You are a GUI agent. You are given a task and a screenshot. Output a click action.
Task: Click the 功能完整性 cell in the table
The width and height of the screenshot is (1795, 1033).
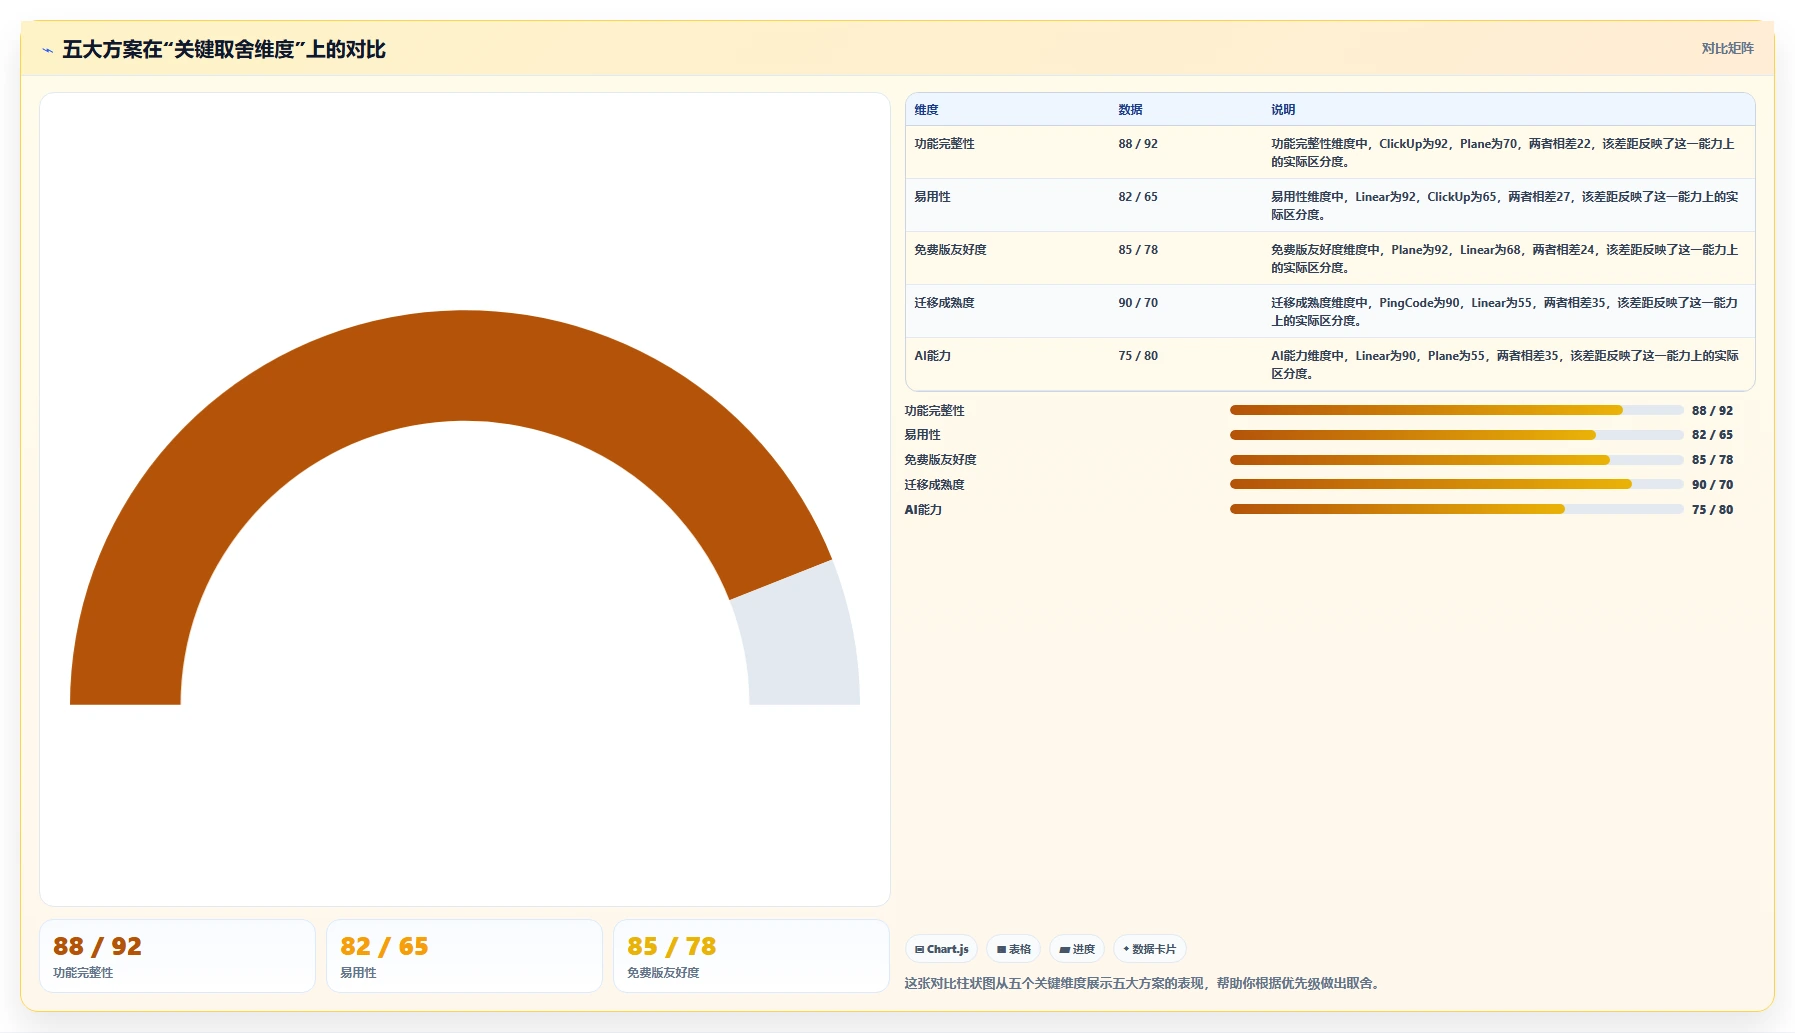[x=944, y=144]
